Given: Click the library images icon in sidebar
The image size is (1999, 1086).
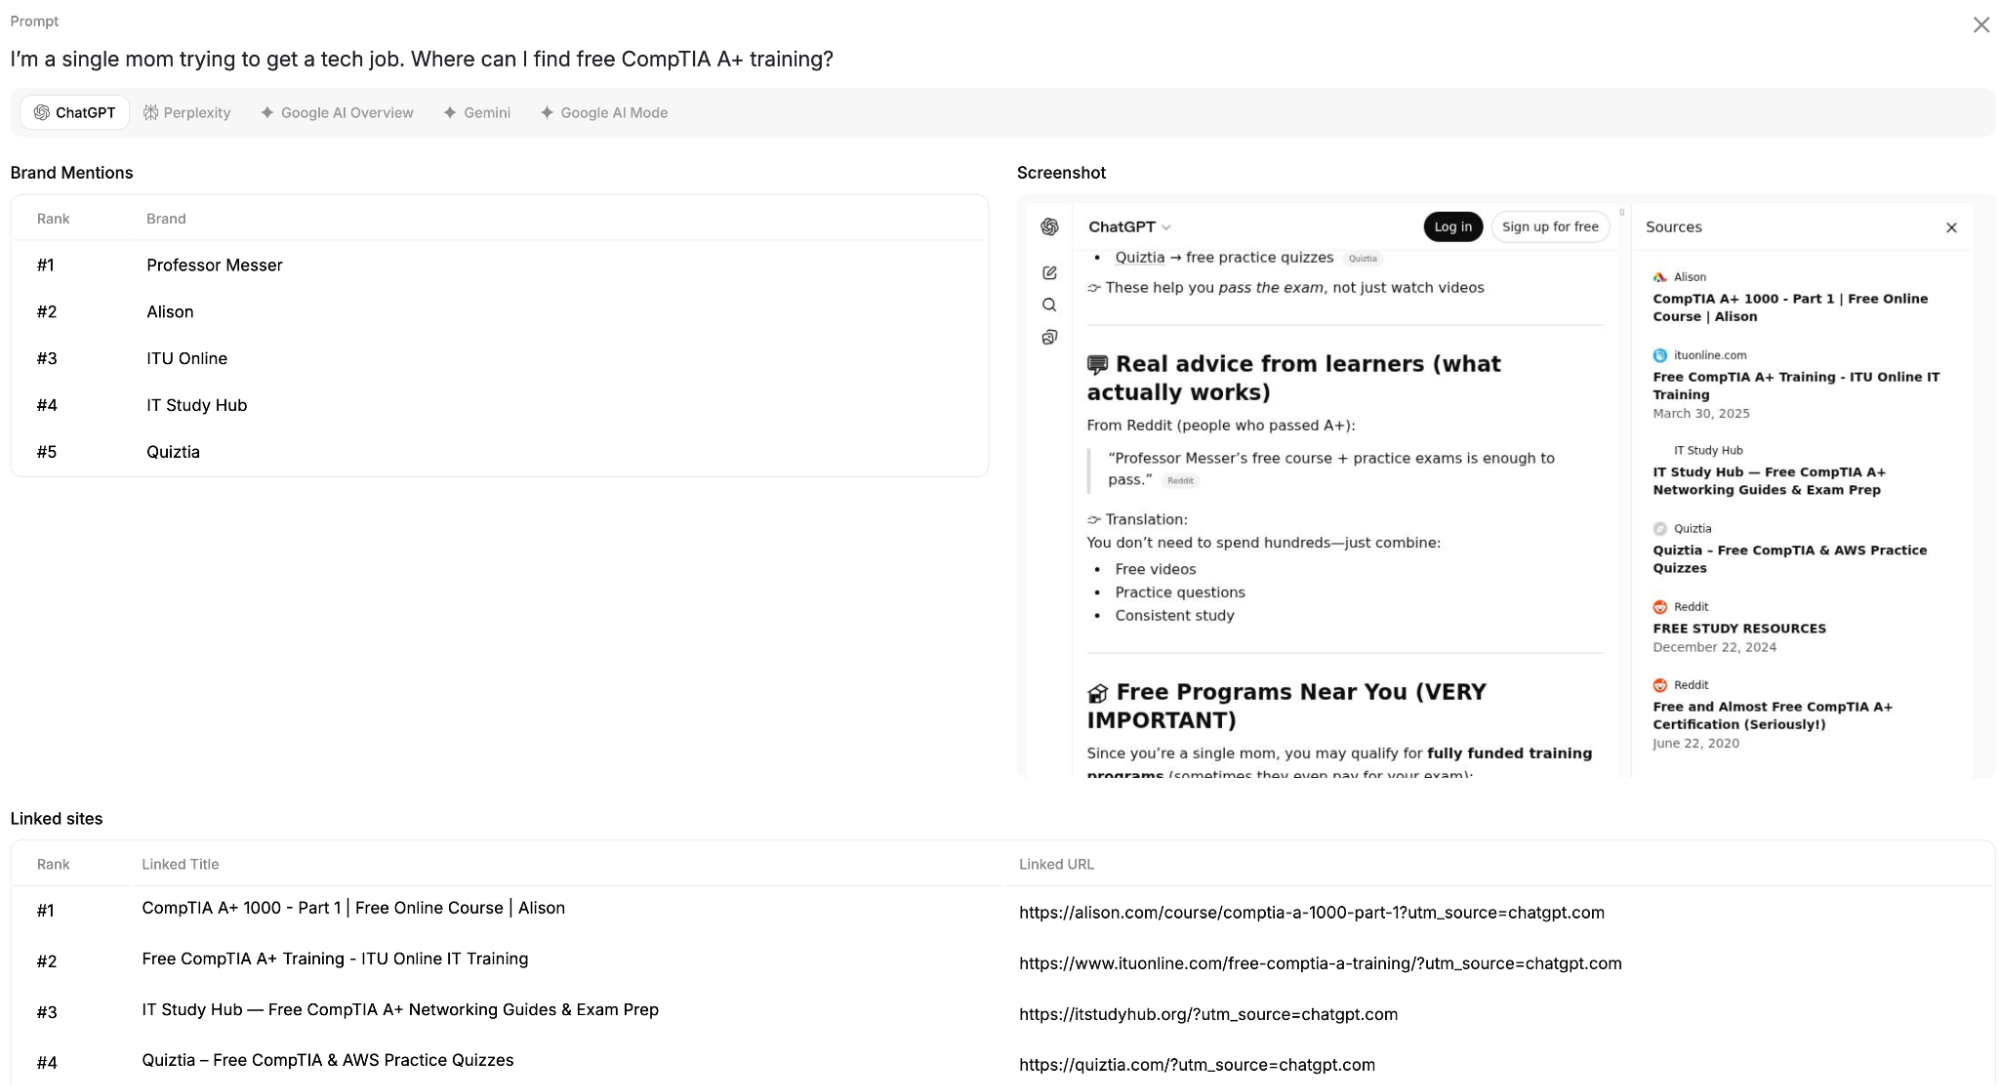Looking at the screenshot, I should pyautogui.click(x=1049, y=337).
